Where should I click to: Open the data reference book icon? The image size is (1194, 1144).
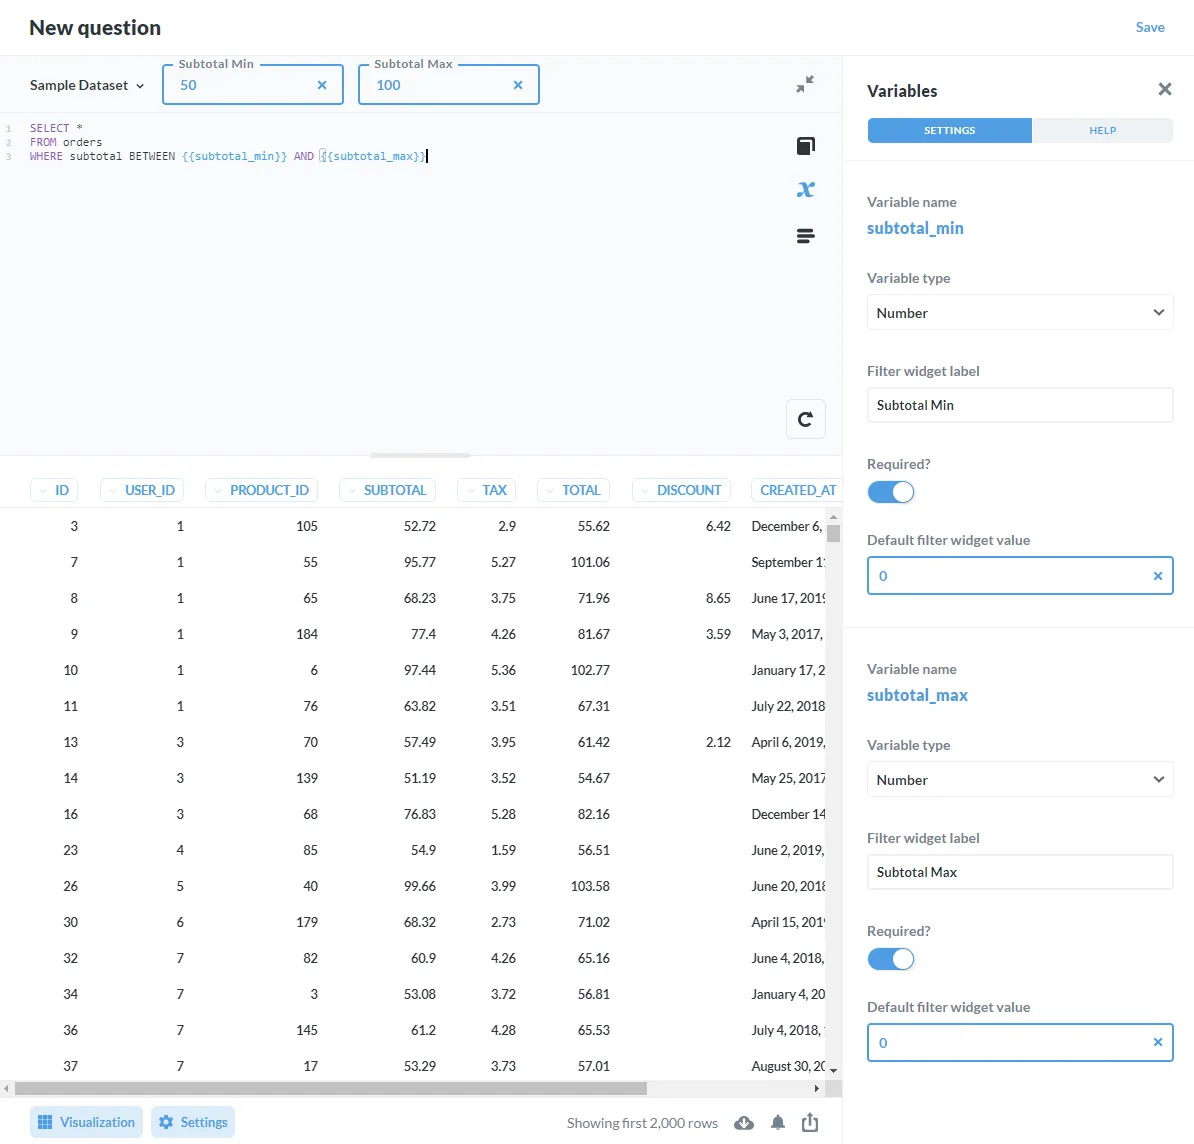[x=805, y=146]
